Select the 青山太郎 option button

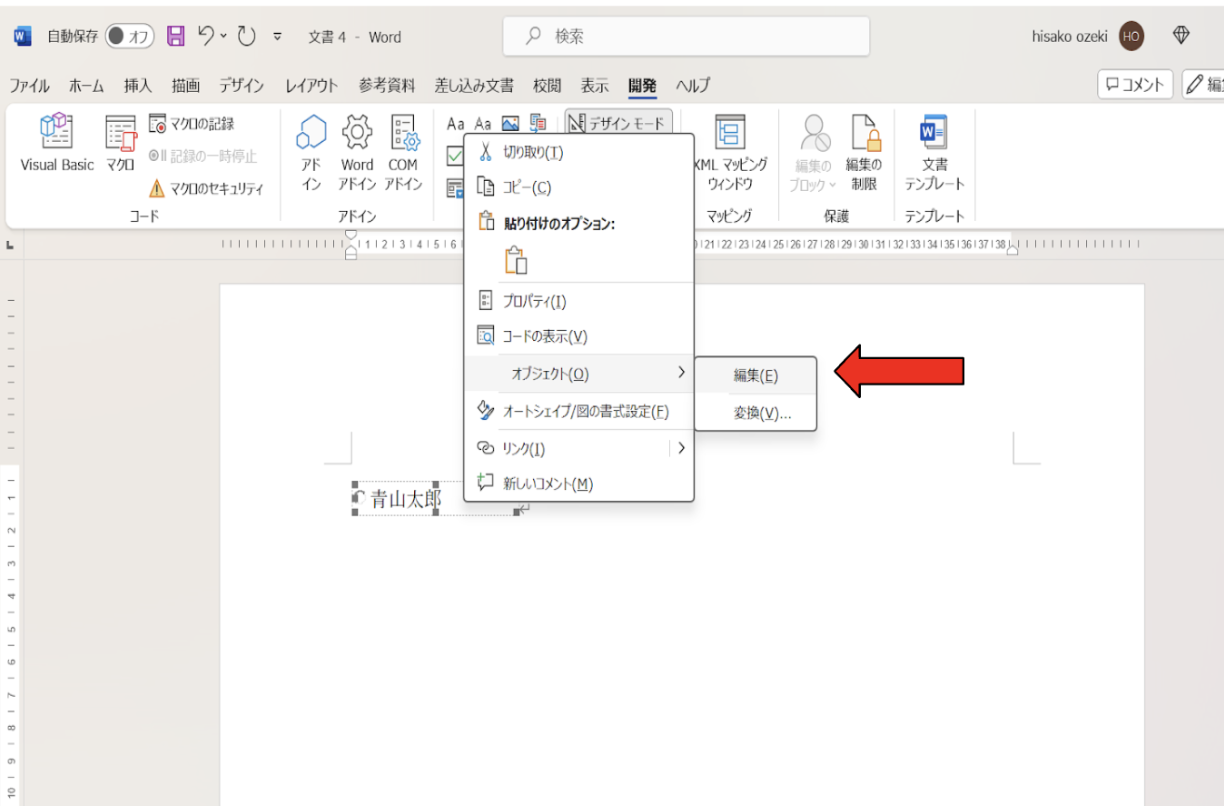359,498
